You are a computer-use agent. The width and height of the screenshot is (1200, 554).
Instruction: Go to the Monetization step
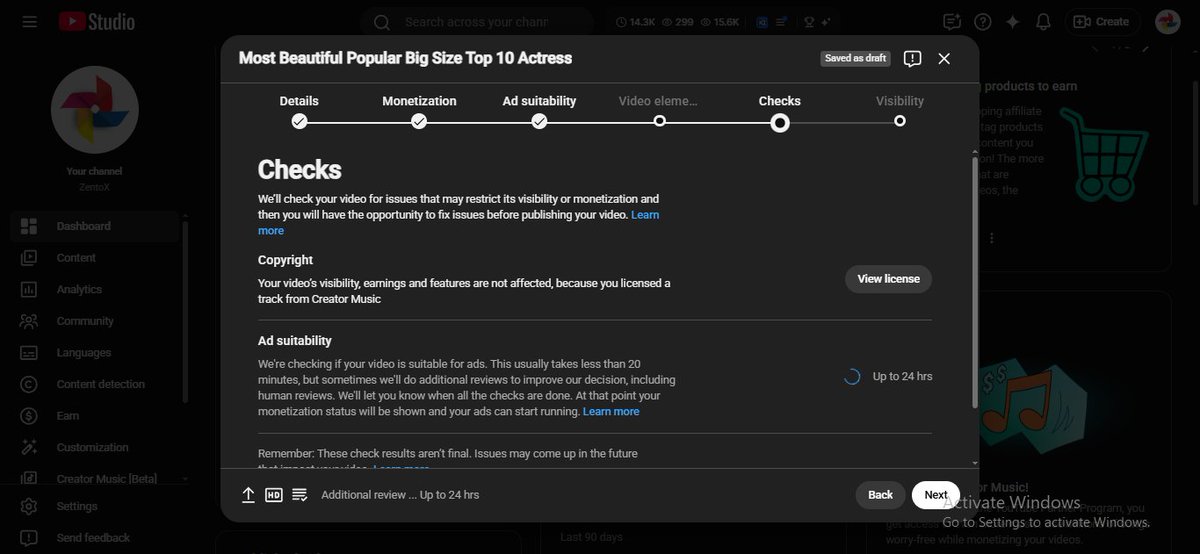pos(419,110)
